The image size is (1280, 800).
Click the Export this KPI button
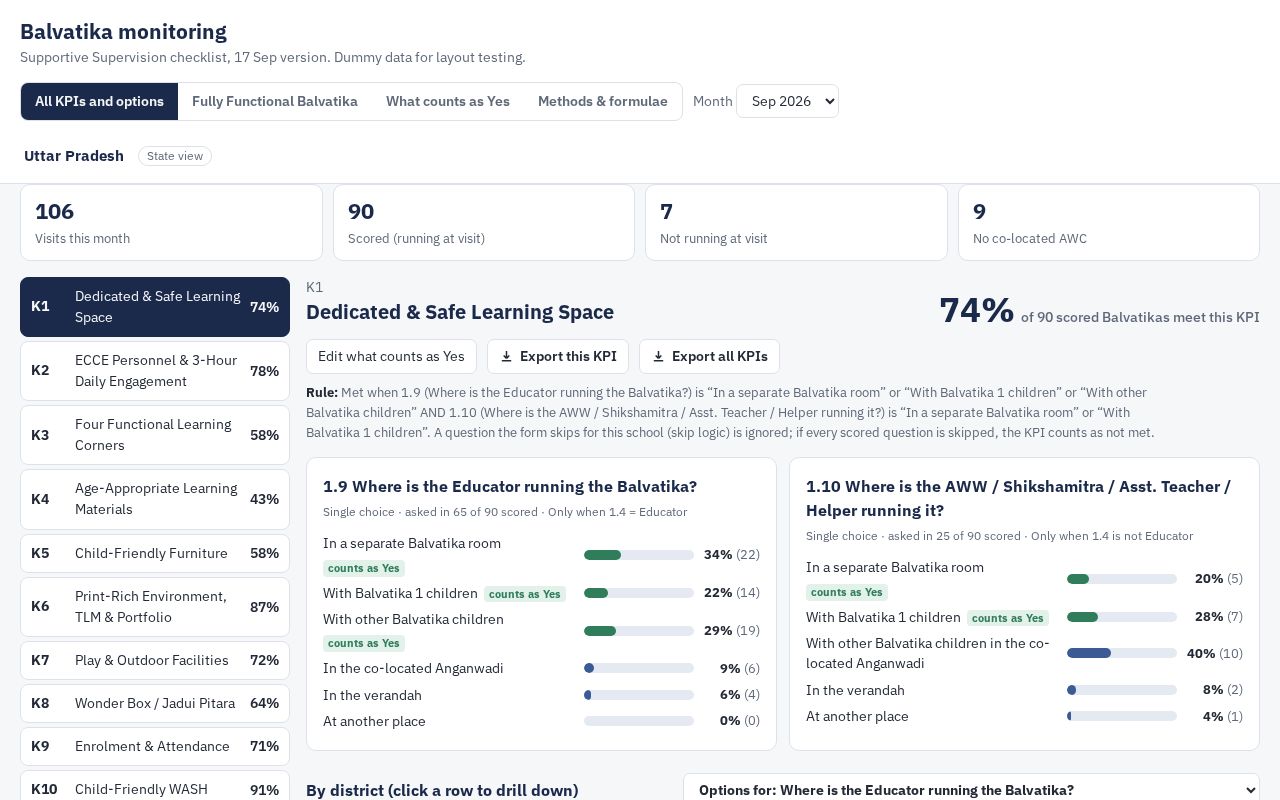[558, 357]
